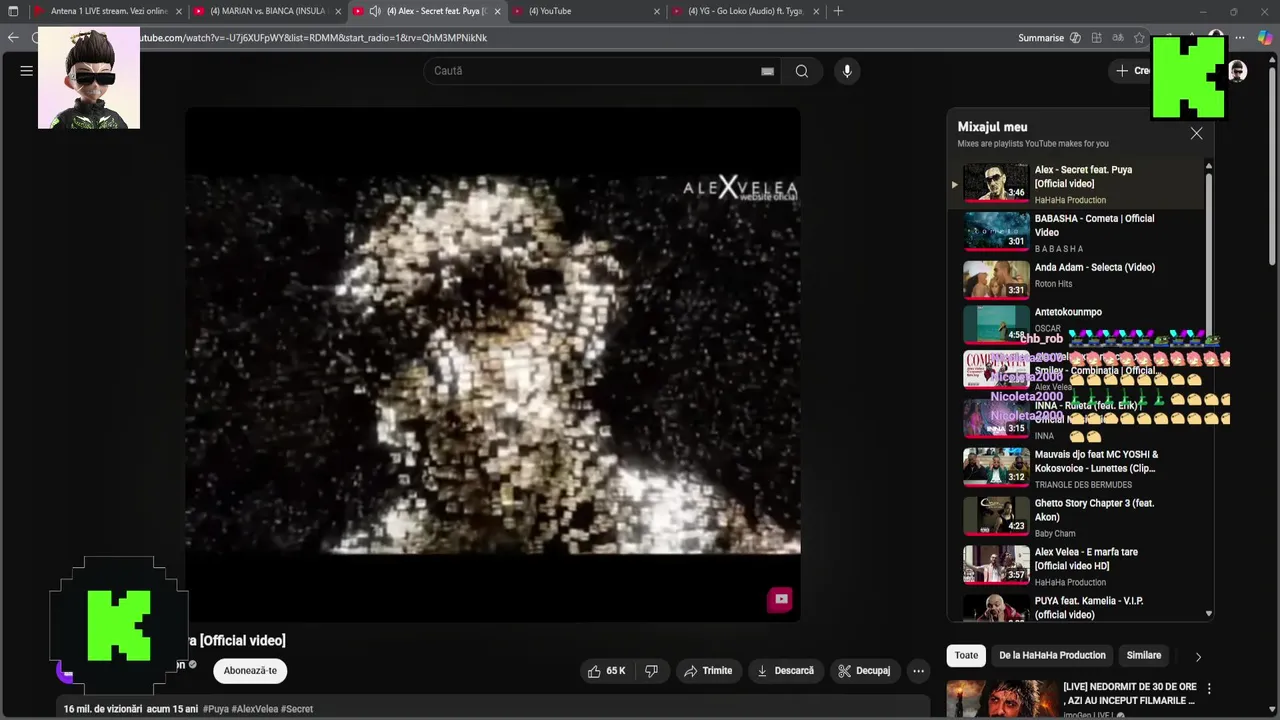The width and height of the screenshot is (1280, 720).
Task: Open a new browser tab
Action: point(838,11)
